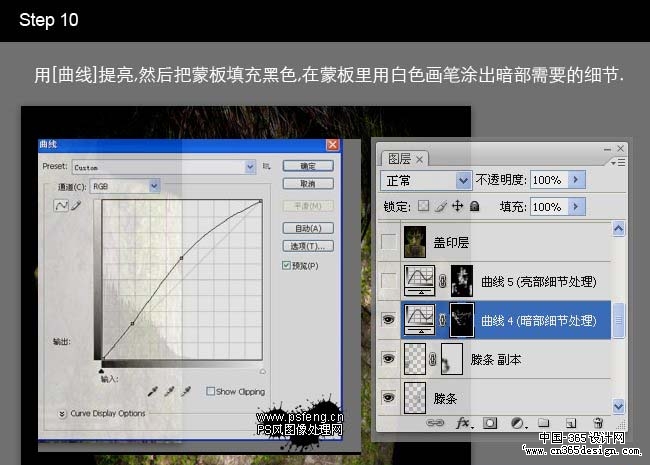Hide the 曲线 4 layer eye
650x465 pixels.
click(x=388, y=320)
